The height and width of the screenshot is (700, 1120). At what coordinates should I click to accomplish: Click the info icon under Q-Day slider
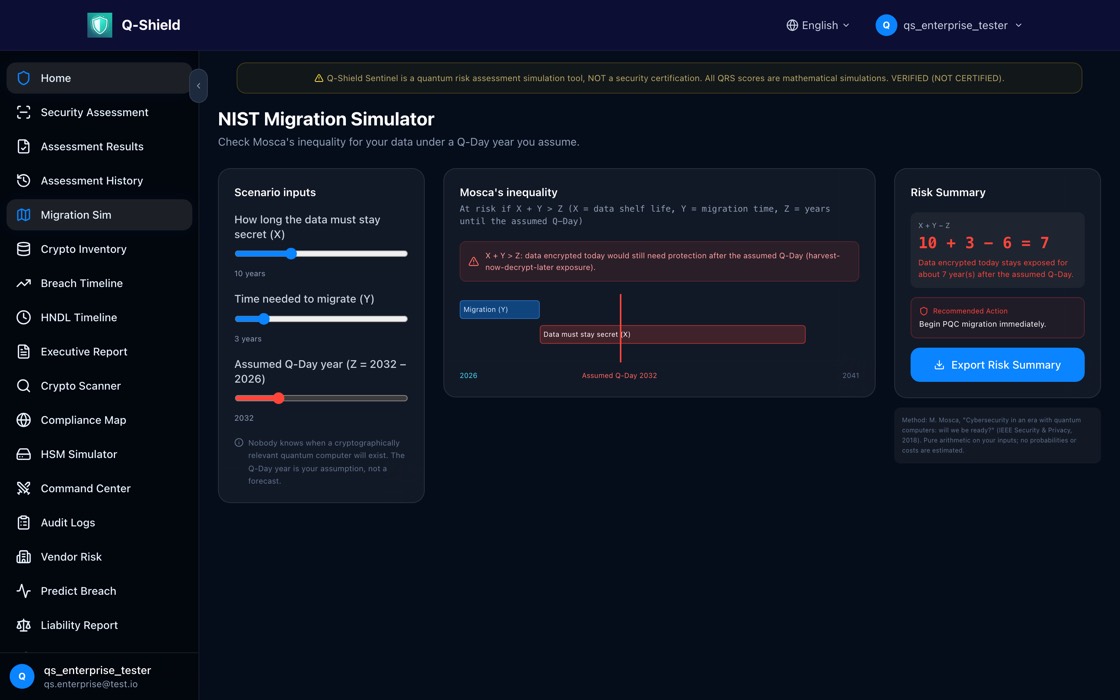(x=239, y=443)
